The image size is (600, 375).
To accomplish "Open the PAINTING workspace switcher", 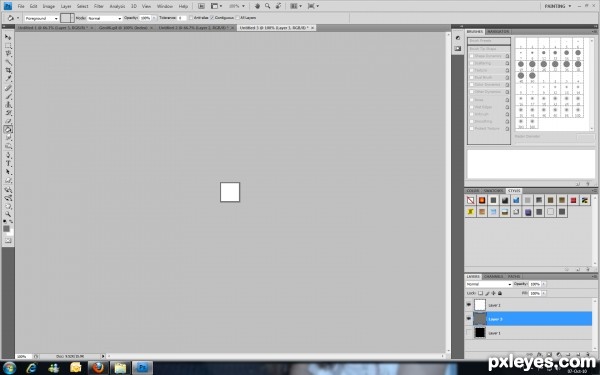I will (558, 6).
